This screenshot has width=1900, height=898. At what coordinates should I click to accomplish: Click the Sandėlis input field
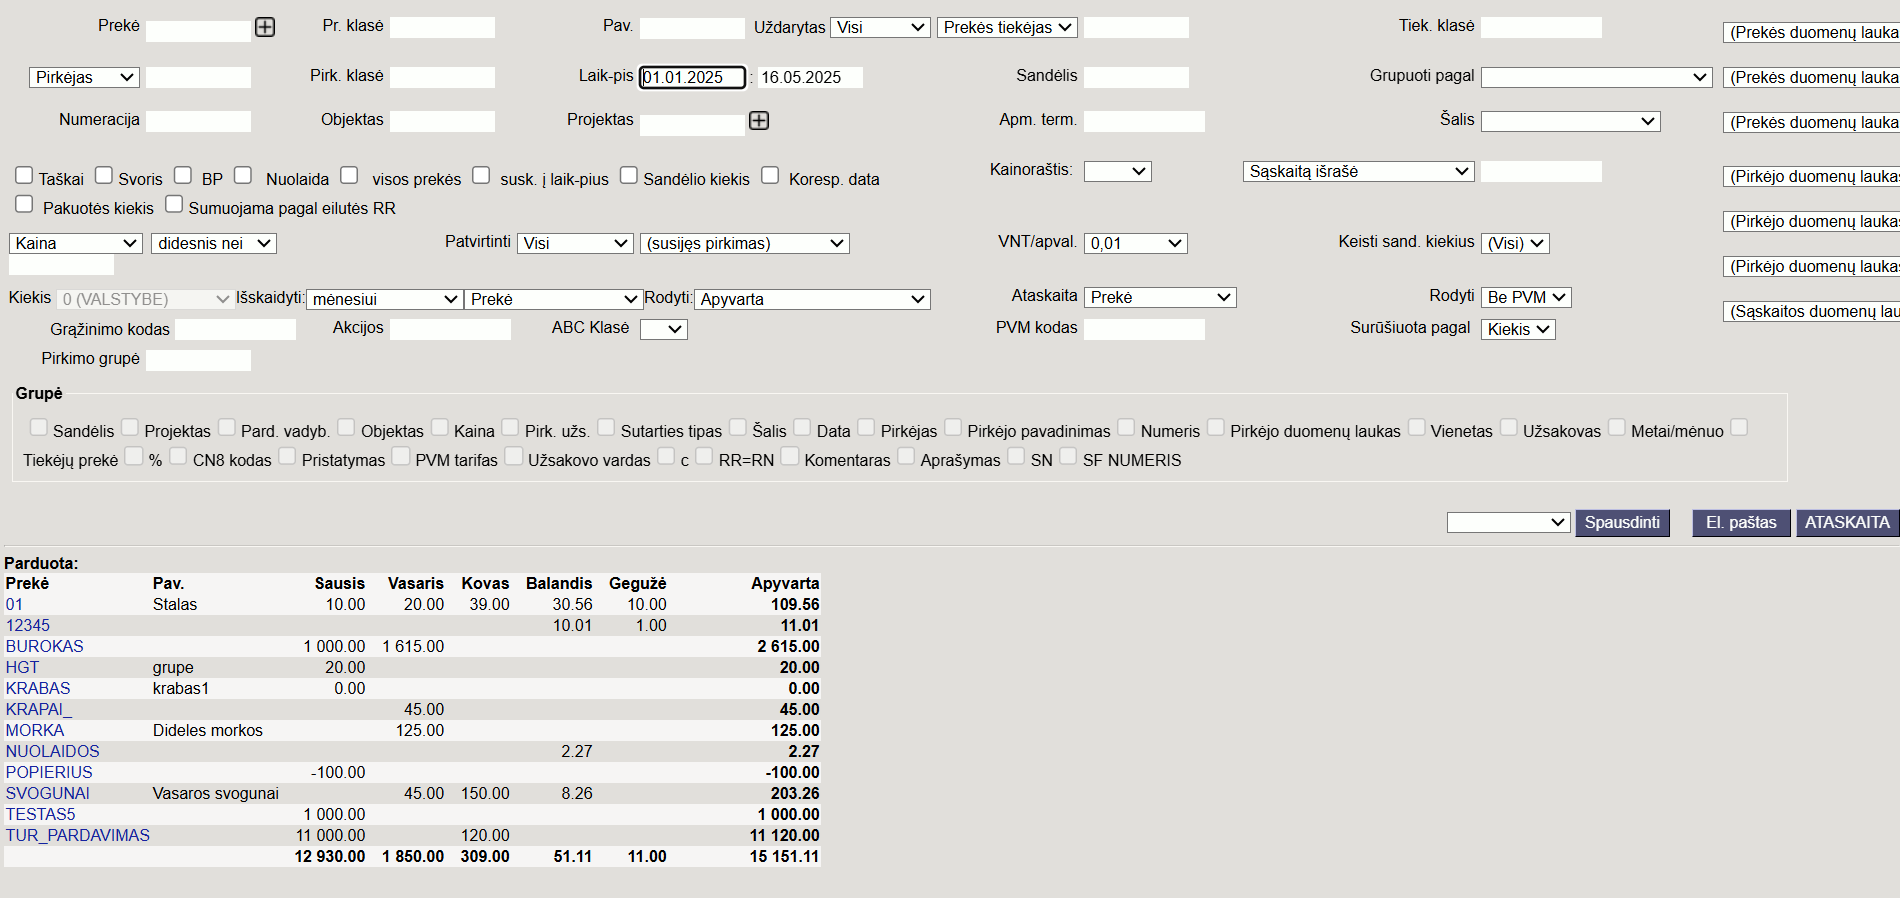click(1136, 77)
